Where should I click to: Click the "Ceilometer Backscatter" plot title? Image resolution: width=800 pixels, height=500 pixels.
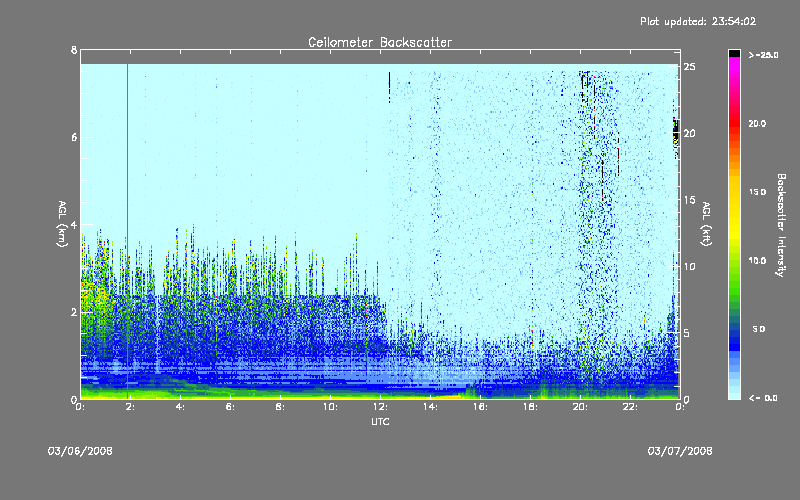[380, 42]
